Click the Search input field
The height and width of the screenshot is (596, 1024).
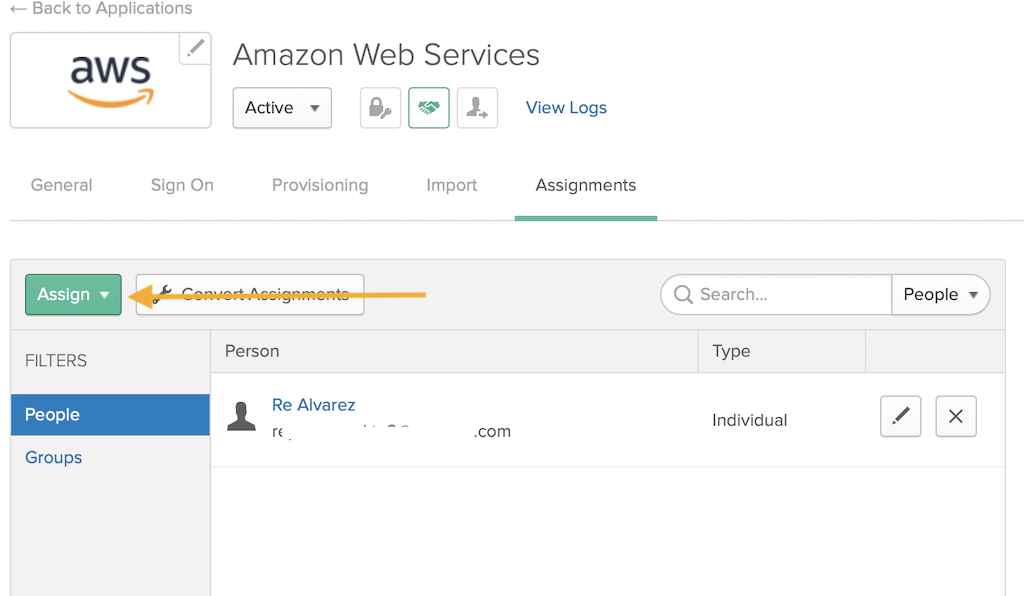(776, 294)
